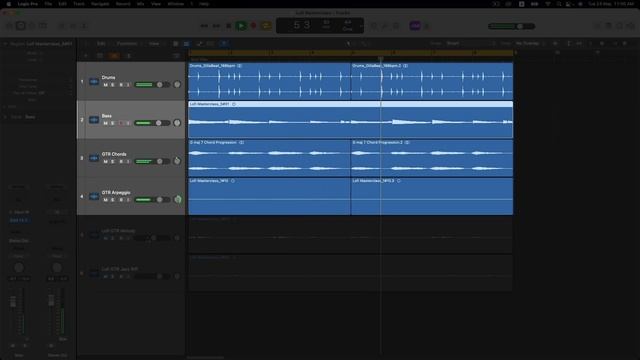Select the Lofi Masterclass region on the Bass track

tap(351, 119)
